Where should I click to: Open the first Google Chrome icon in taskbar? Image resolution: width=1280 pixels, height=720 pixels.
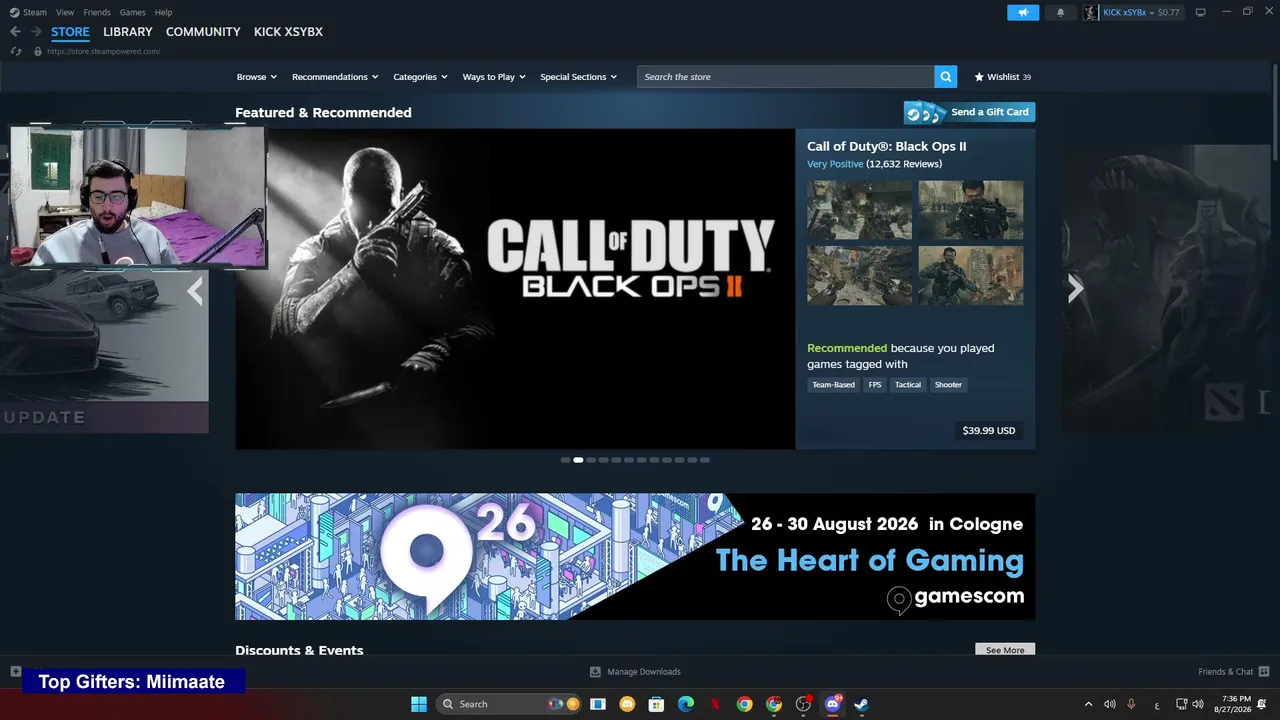click(744, 704)
